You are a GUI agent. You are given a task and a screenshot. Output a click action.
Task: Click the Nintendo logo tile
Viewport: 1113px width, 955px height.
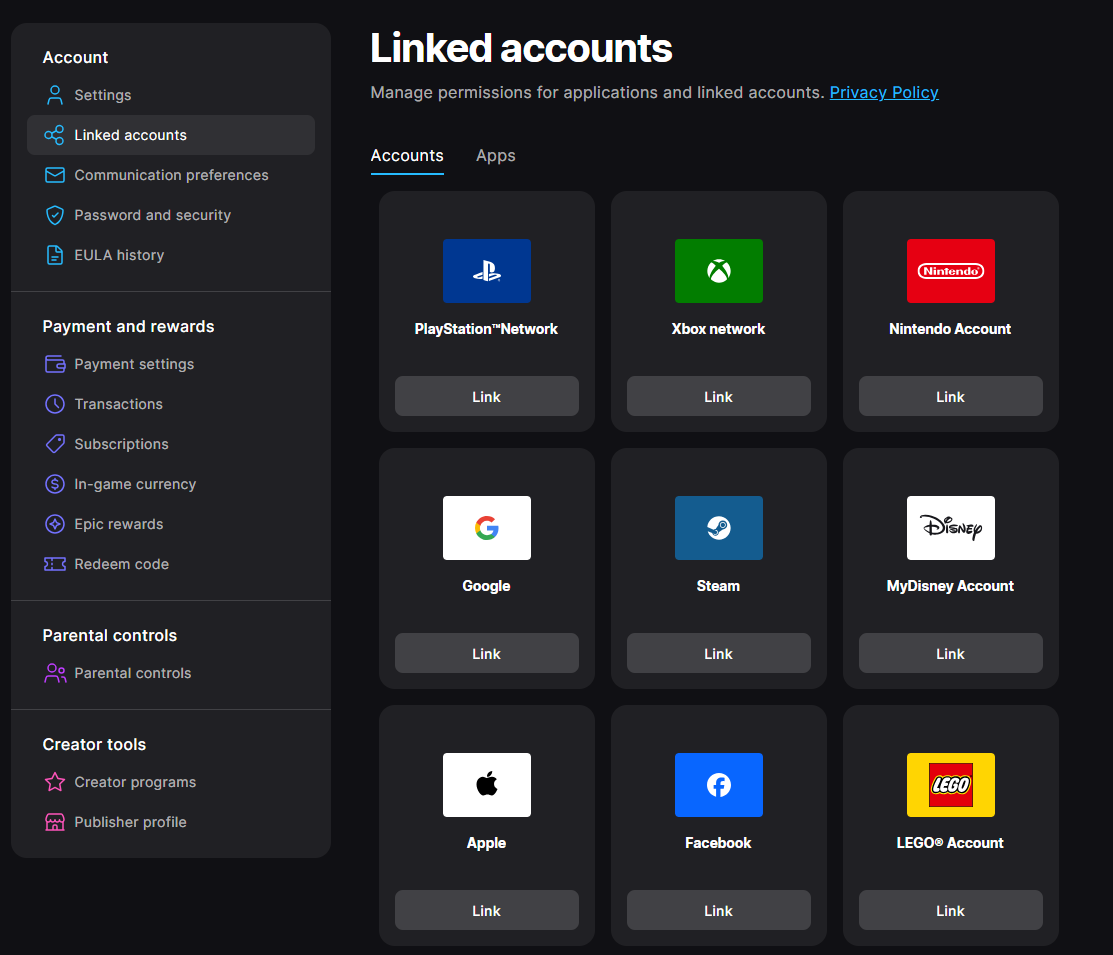[x=950, y=271]
